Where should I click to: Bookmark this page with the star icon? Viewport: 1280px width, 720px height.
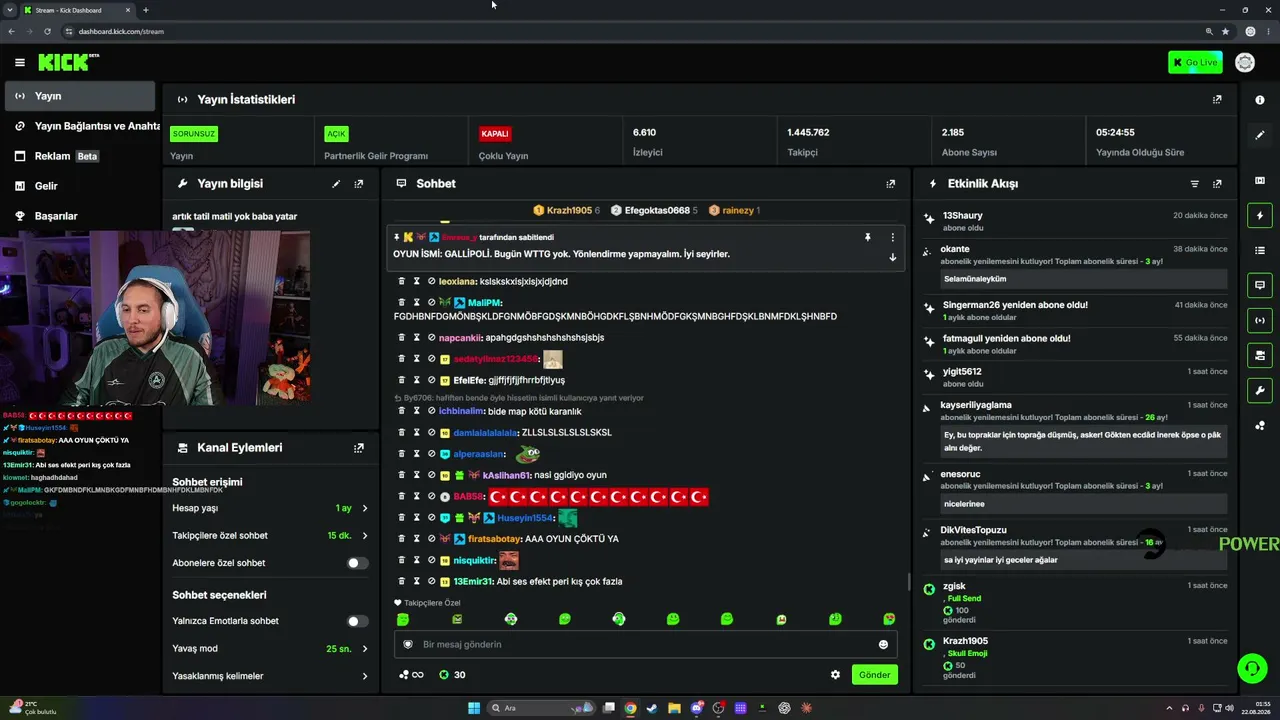tap(1225, 31)
